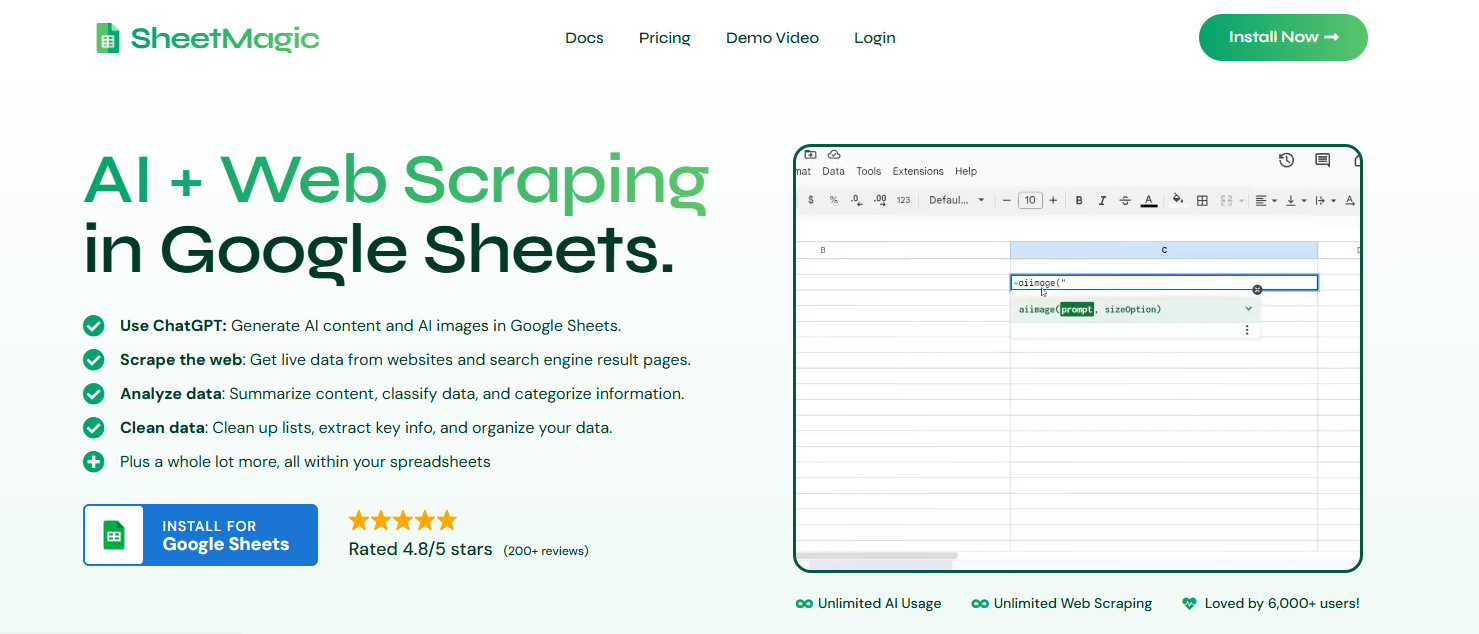The width and height of the screenshot is (1479, 634).
Task: Click the 200+ reviews text
Action: tap(546, 551)
